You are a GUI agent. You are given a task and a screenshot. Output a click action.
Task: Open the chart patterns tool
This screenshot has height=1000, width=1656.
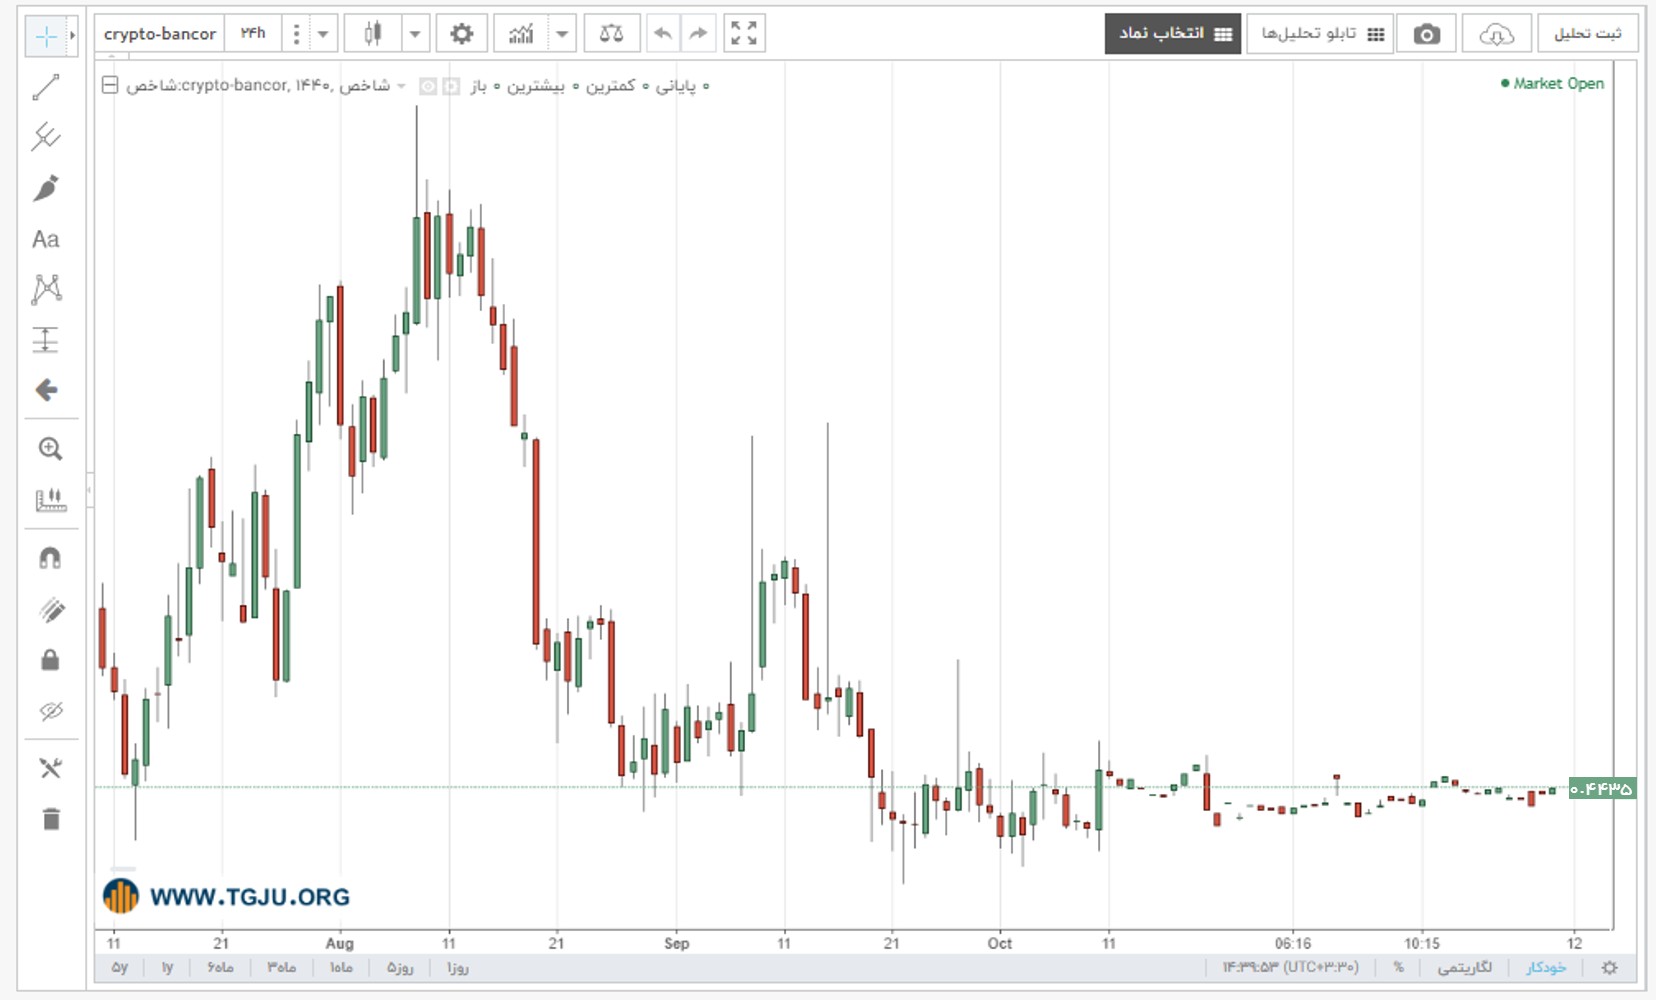point(46,289)
